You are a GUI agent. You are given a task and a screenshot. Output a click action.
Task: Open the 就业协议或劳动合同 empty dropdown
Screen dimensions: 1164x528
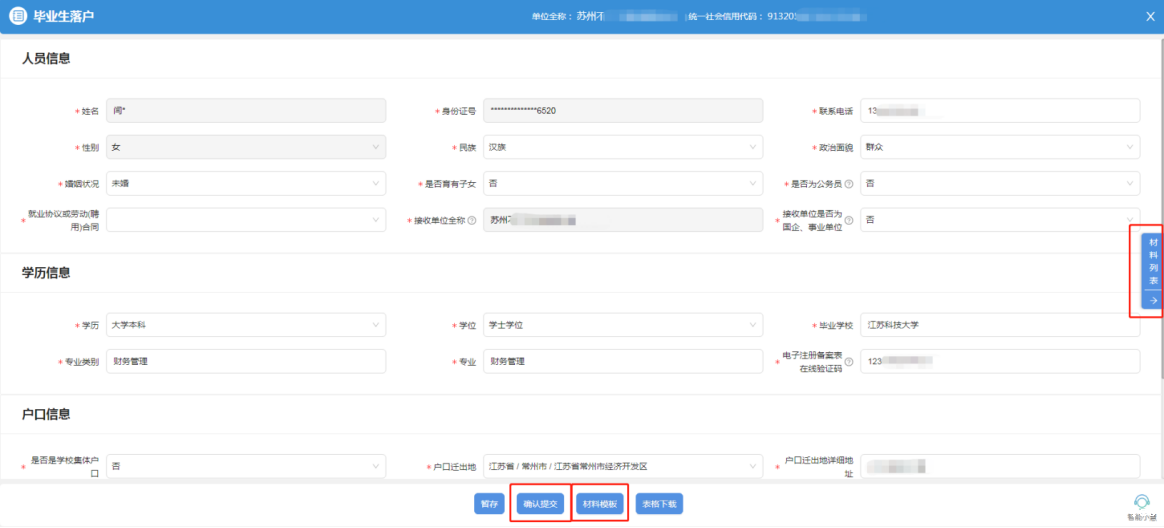(x=245, y=220)
